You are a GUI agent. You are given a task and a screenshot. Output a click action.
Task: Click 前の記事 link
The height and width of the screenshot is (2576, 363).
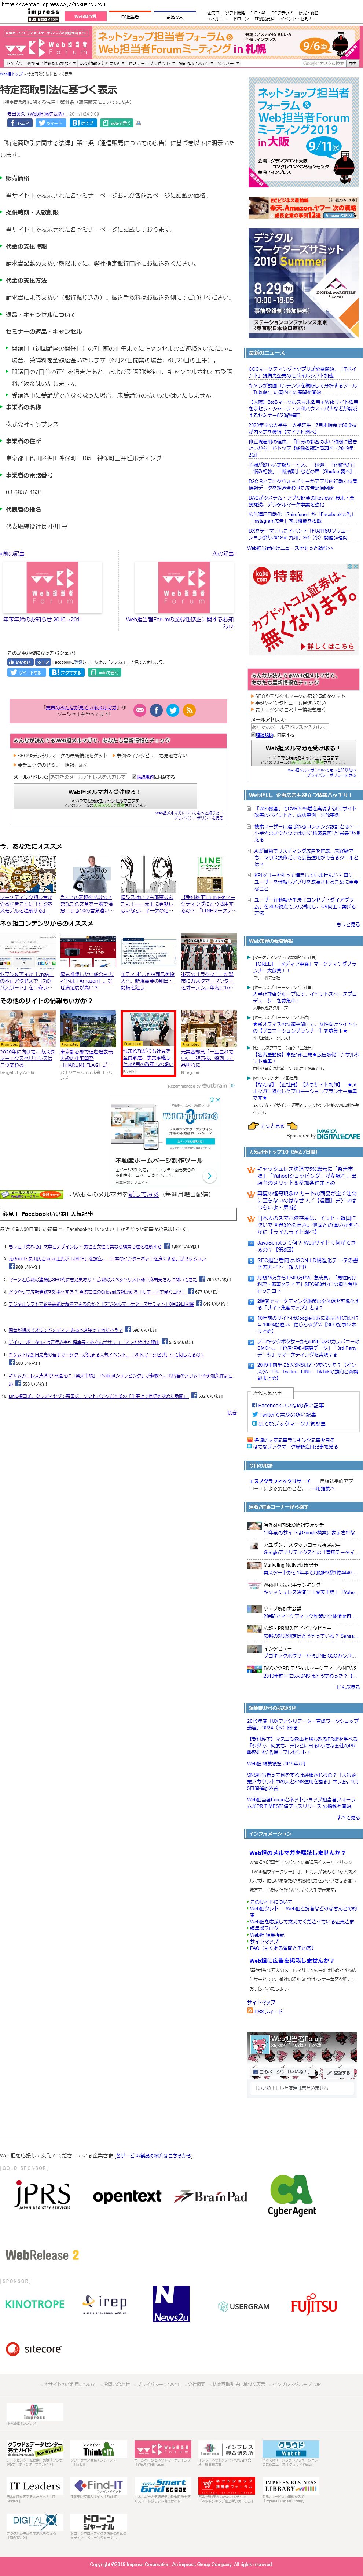pyautogui.click(x=13, y=553)
